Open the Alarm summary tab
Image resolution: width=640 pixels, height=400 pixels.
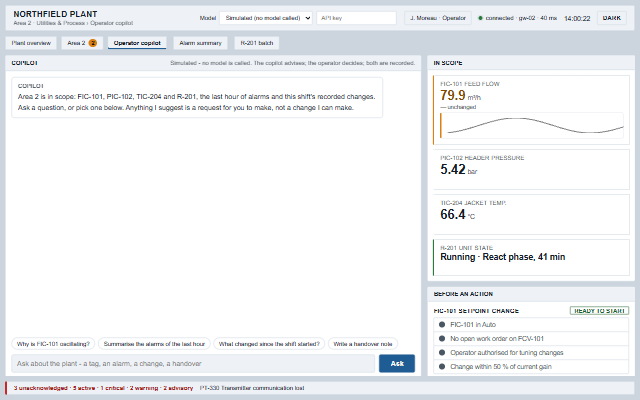pos(200,43)
